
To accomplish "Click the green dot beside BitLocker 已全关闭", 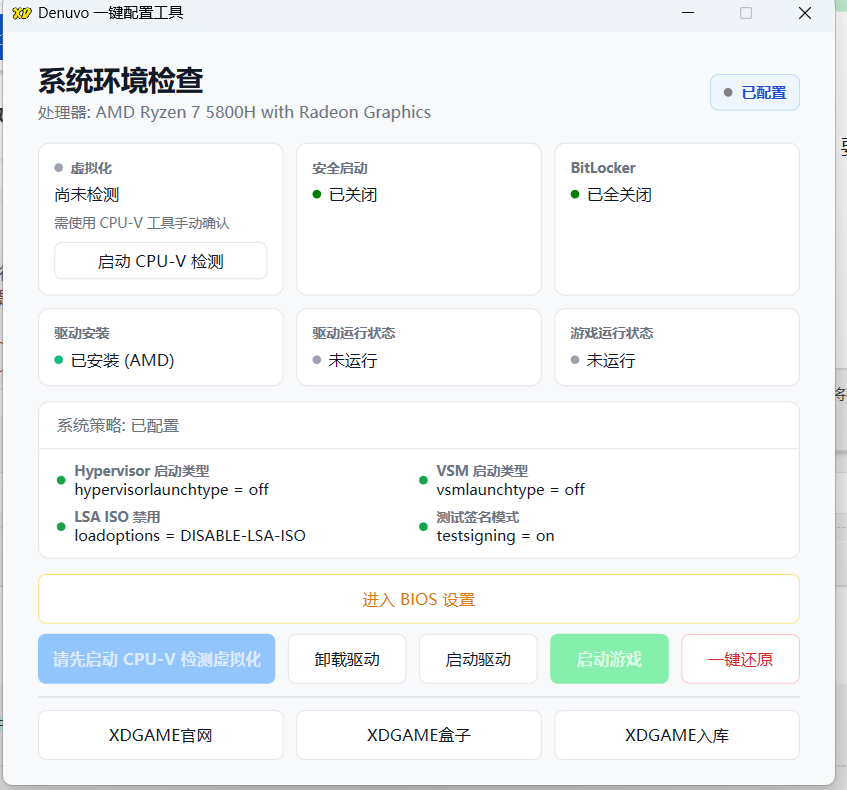I will pyautogui.click(x=575, y=194).
